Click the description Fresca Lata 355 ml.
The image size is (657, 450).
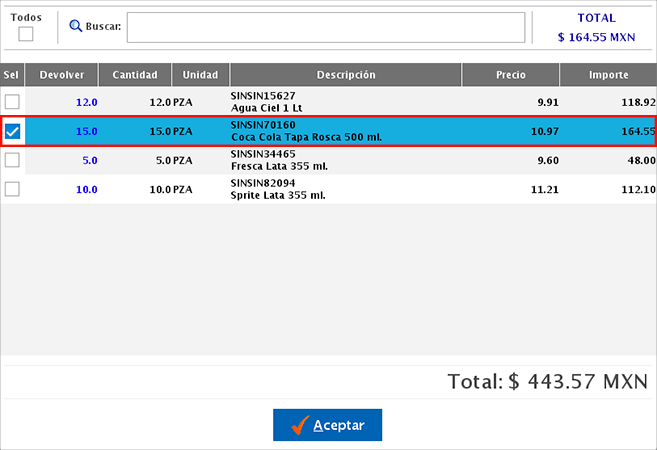pos(279,166)
